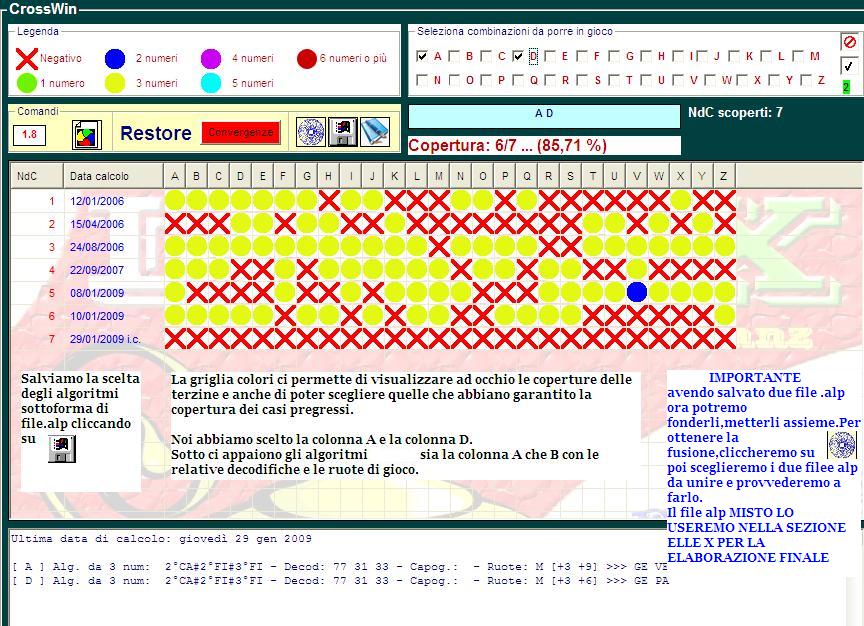
Task: Click the red X in row 1 column H
Action: pyautogui.click(x=329, y=201)
